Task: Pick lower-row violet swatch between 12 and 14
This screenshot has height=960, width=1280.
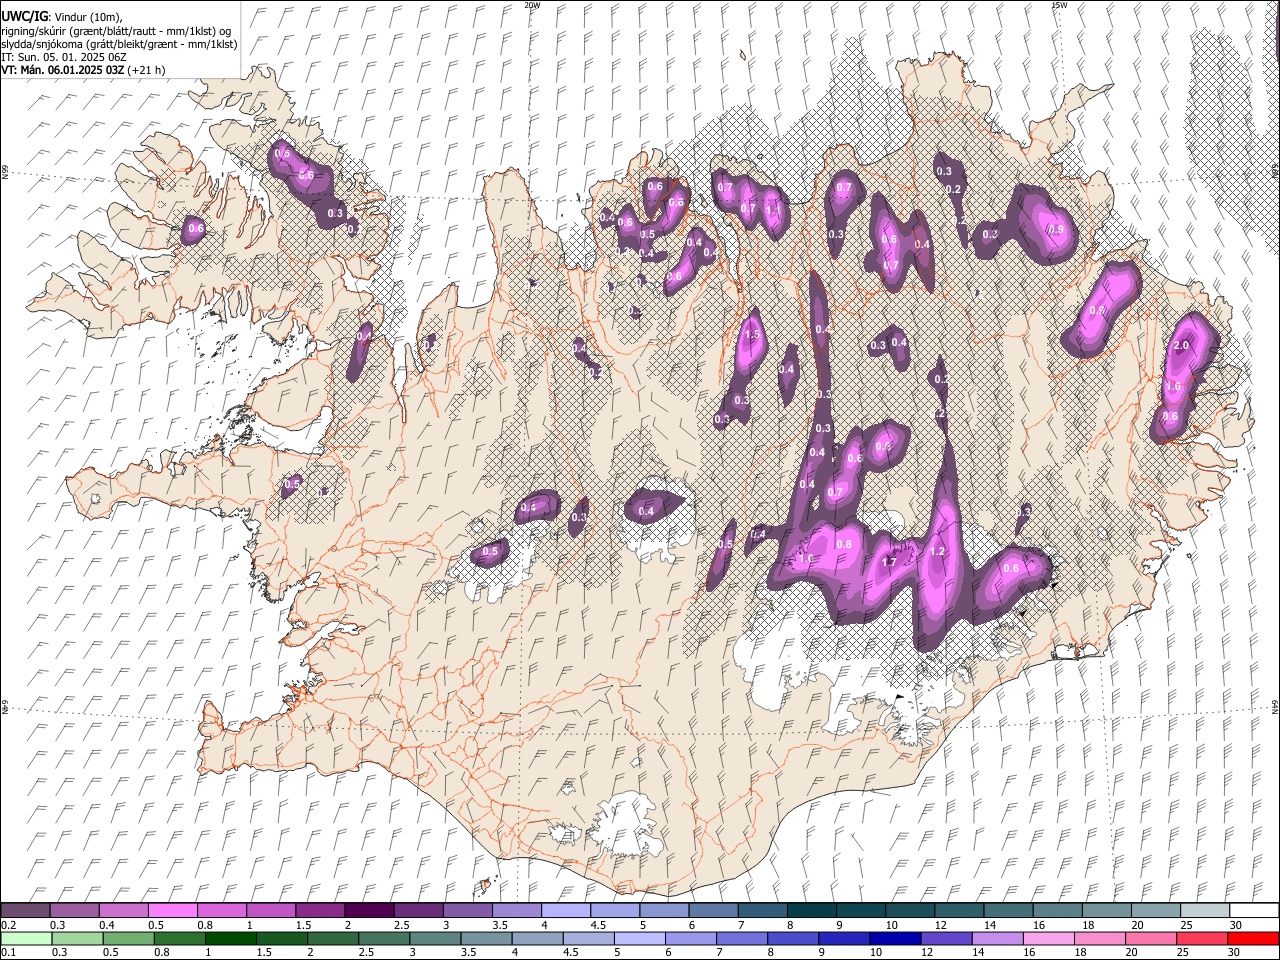Action: coord(946,938)
